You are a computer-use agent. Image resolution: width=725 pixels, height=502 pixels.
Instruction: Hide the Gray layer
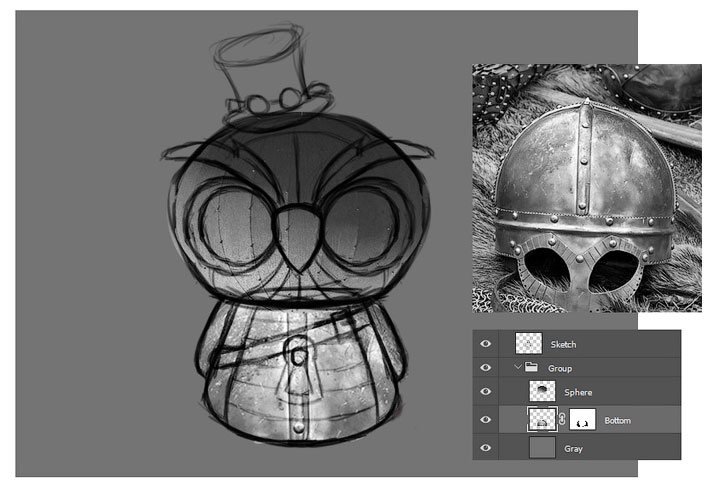coord(485,448)
